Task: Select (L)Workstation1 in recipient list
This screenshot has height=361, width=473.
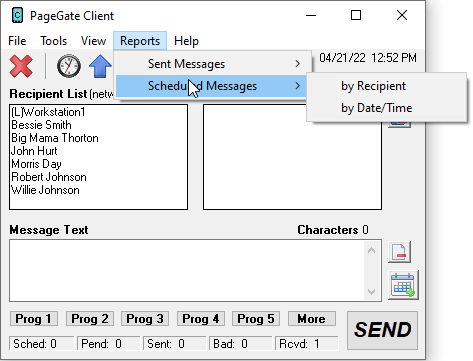Action: (x=48, y=112)
